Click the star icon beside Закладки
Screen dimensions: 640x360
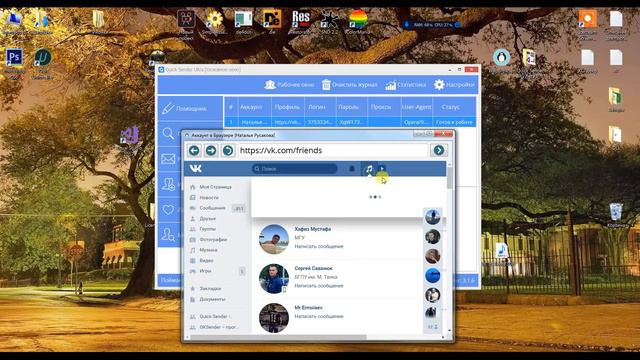[x=193, y=289]
